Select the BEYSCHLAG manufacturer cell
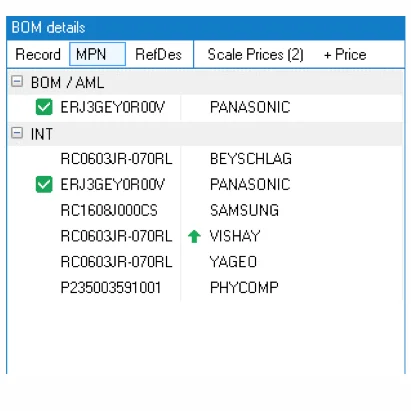411x411 pixels. (251, 159)
